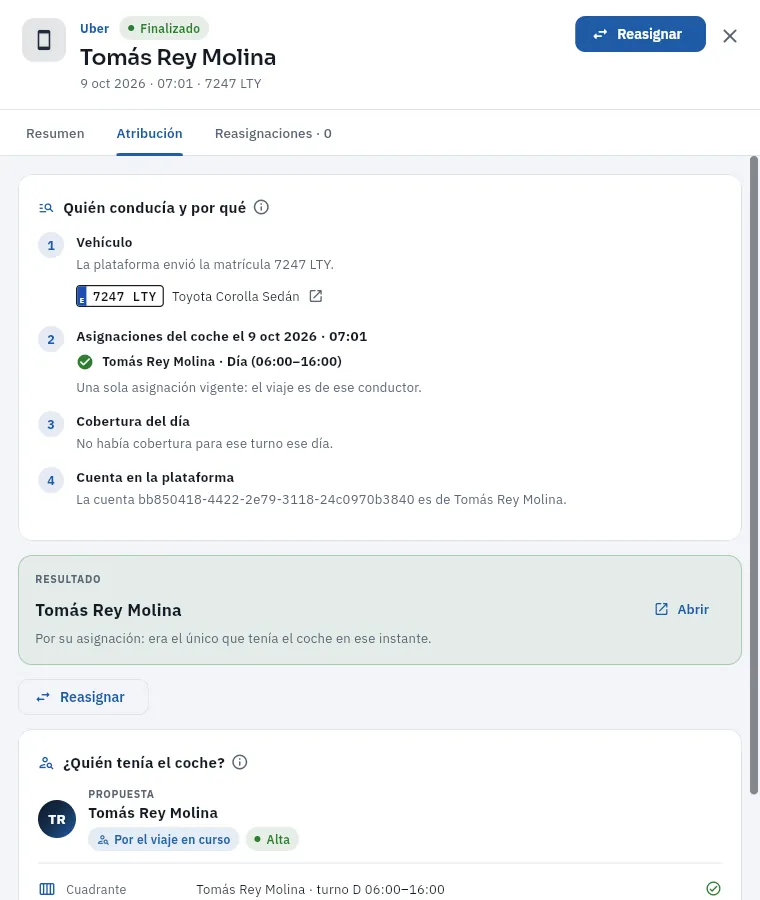This screenshot has width=760, height=900.
Task: Click the Alta confidence chip
Action: click(x=272, y=839)
